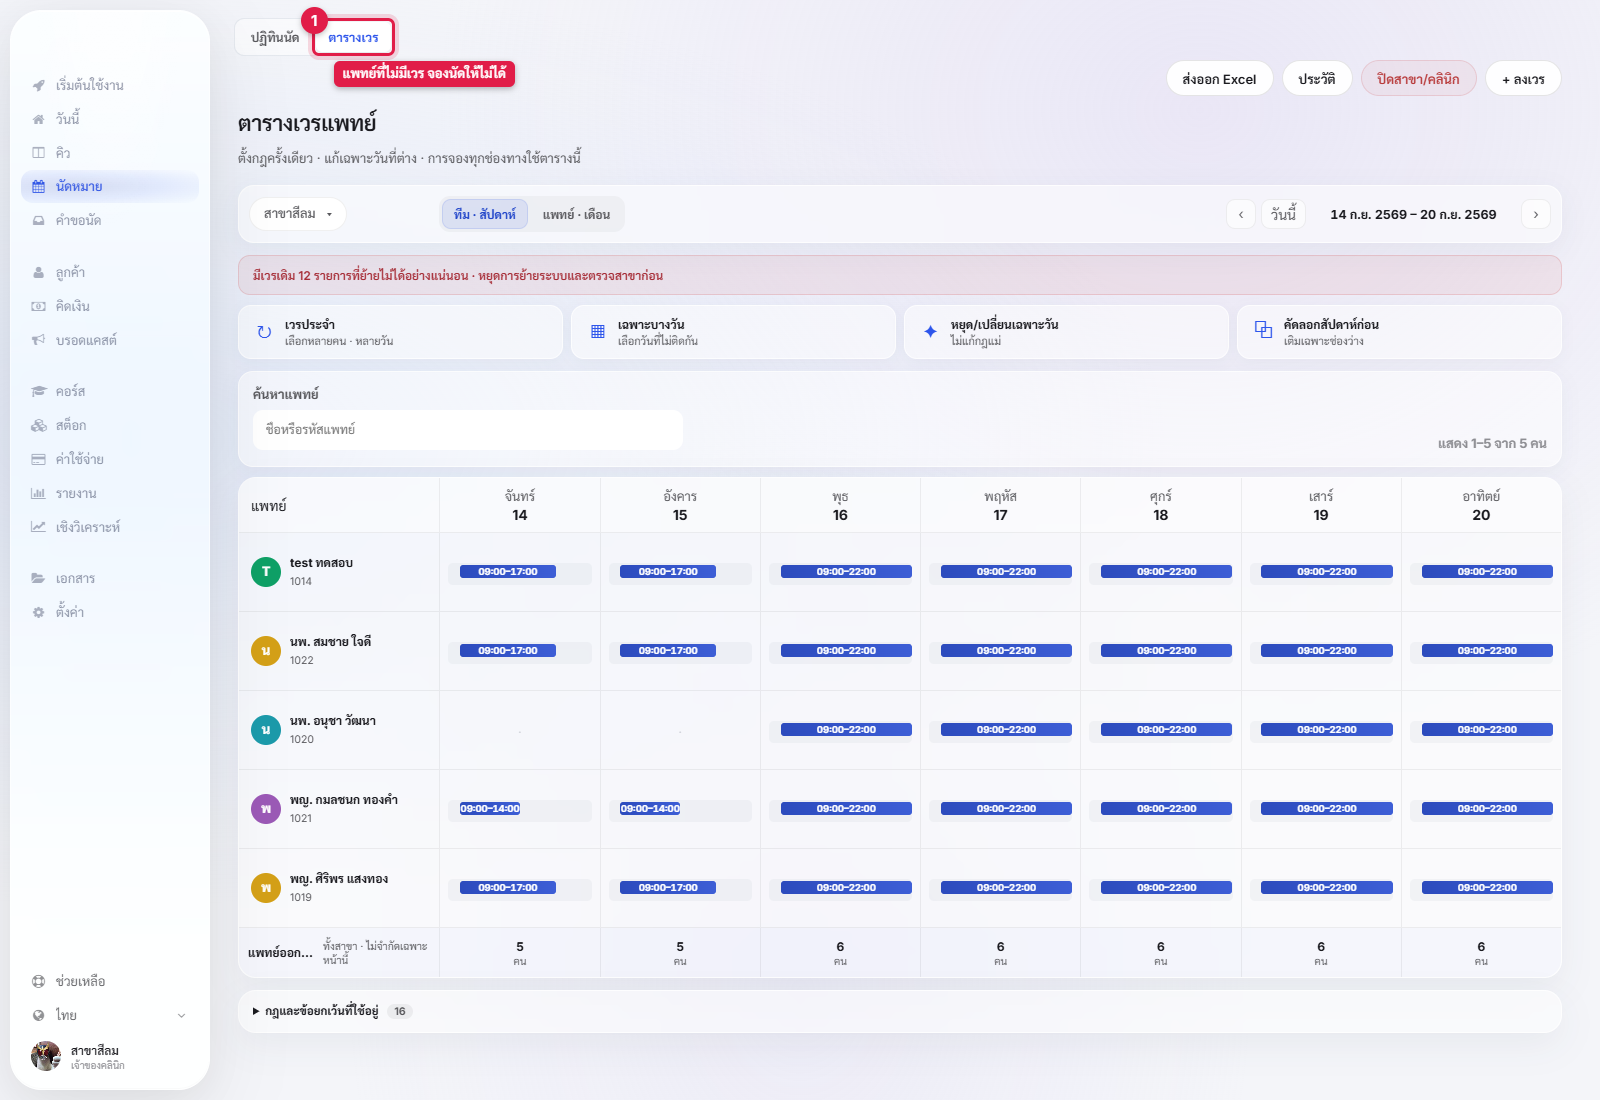Open รายงาน bar chart icon
This screenshot has height=1100, width=1600.
click(x=38, y=494)
